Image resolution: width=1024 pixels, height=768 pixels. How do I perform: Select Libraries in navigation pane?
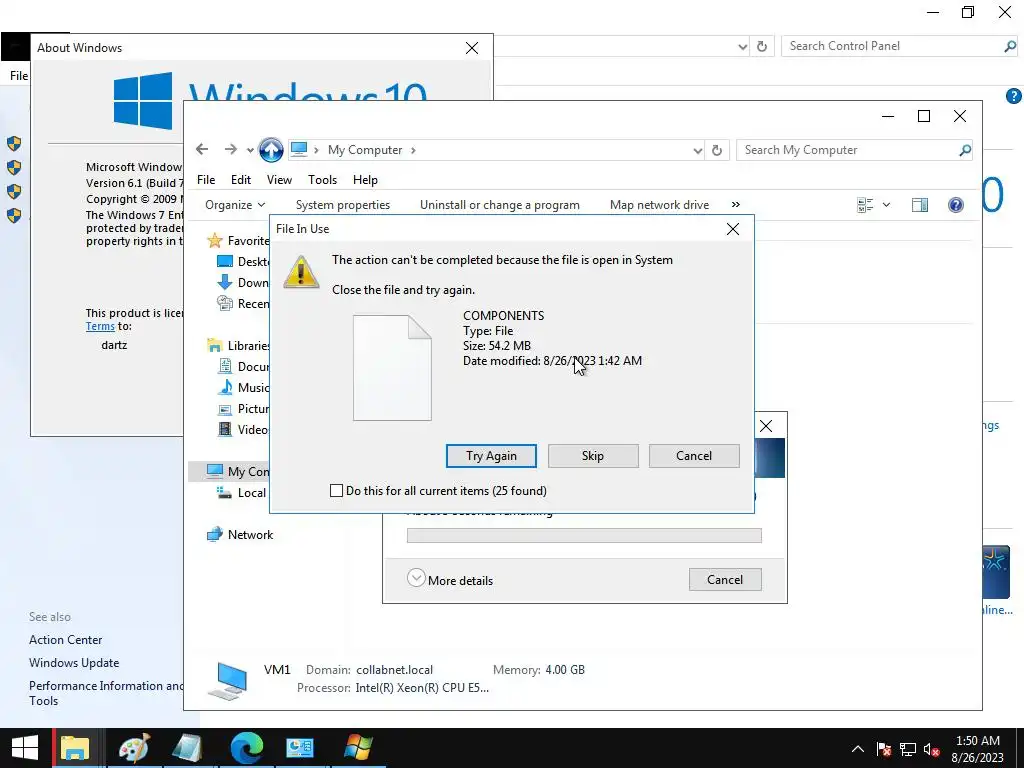pyautogui.click(x=238, y=345)
